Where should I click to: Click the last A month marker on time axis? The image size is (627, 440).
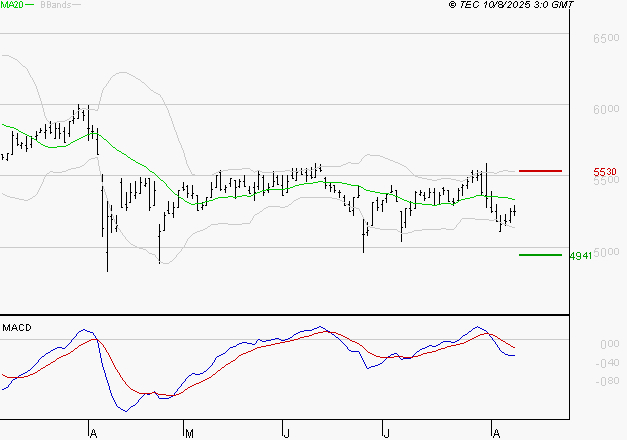[495, 432]
